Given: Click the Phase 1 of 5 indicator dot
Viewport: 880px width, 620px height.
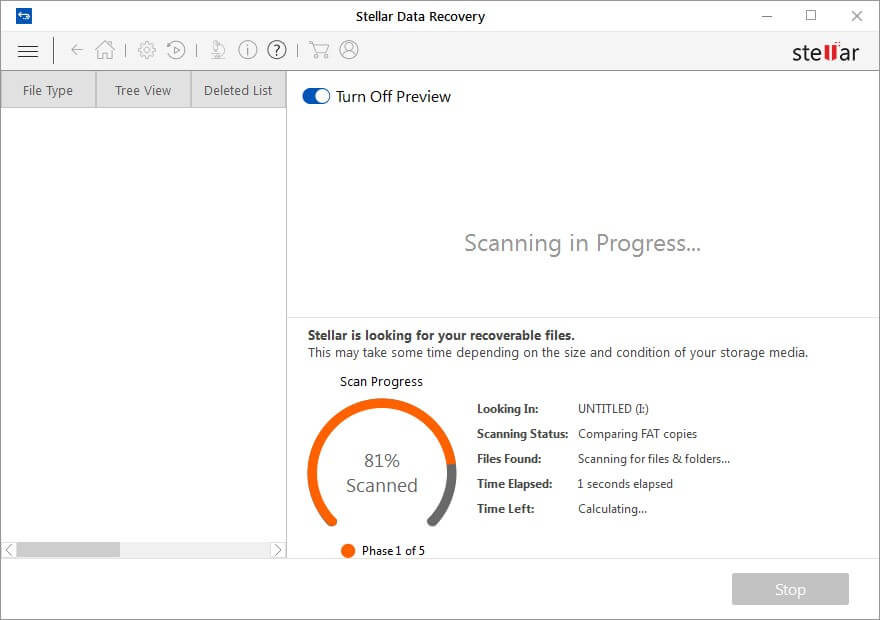Looking at the screenshot, I should tap(347, 550).
